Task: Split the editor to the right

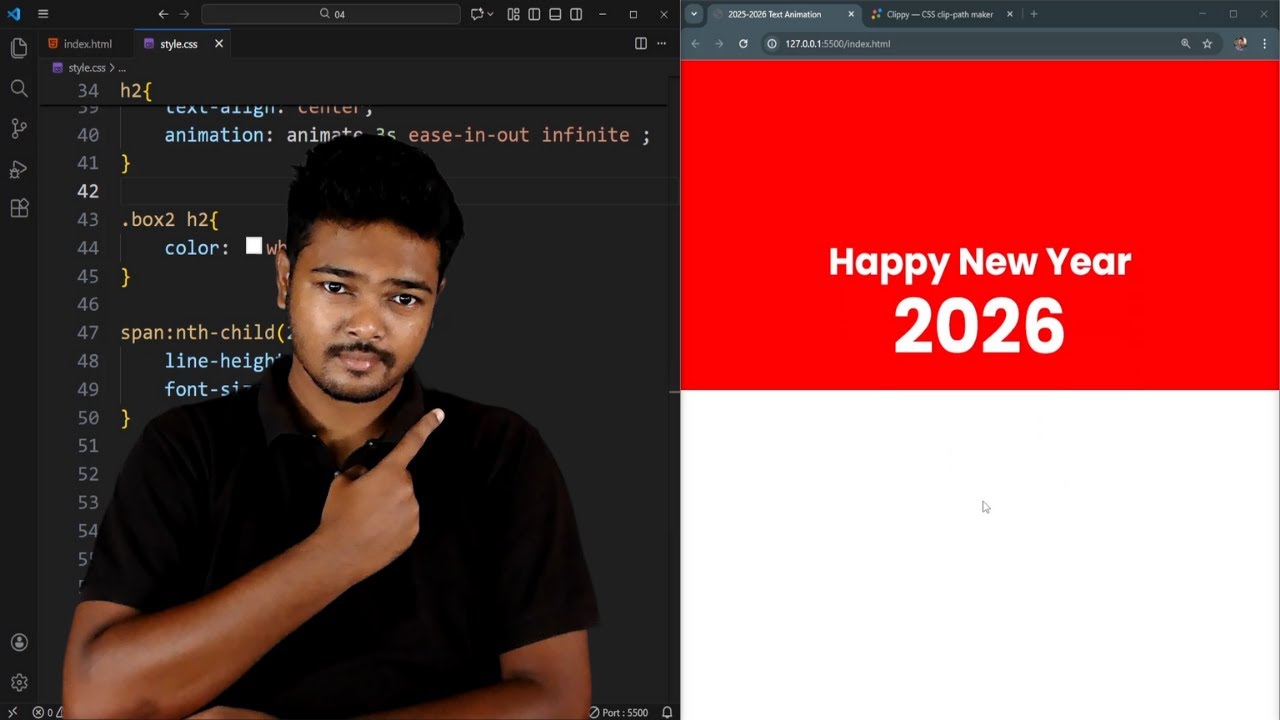Action: coord(641,44)
